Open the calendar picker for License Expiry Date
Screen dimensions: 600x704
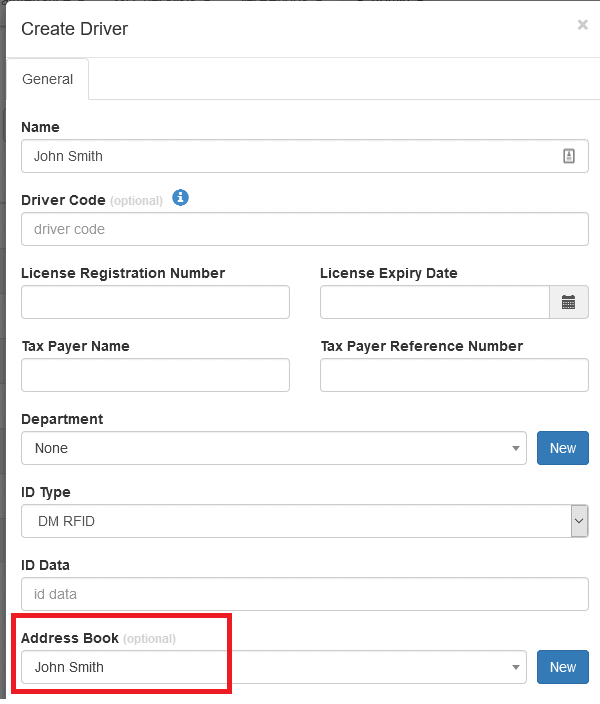click(568, 302)
